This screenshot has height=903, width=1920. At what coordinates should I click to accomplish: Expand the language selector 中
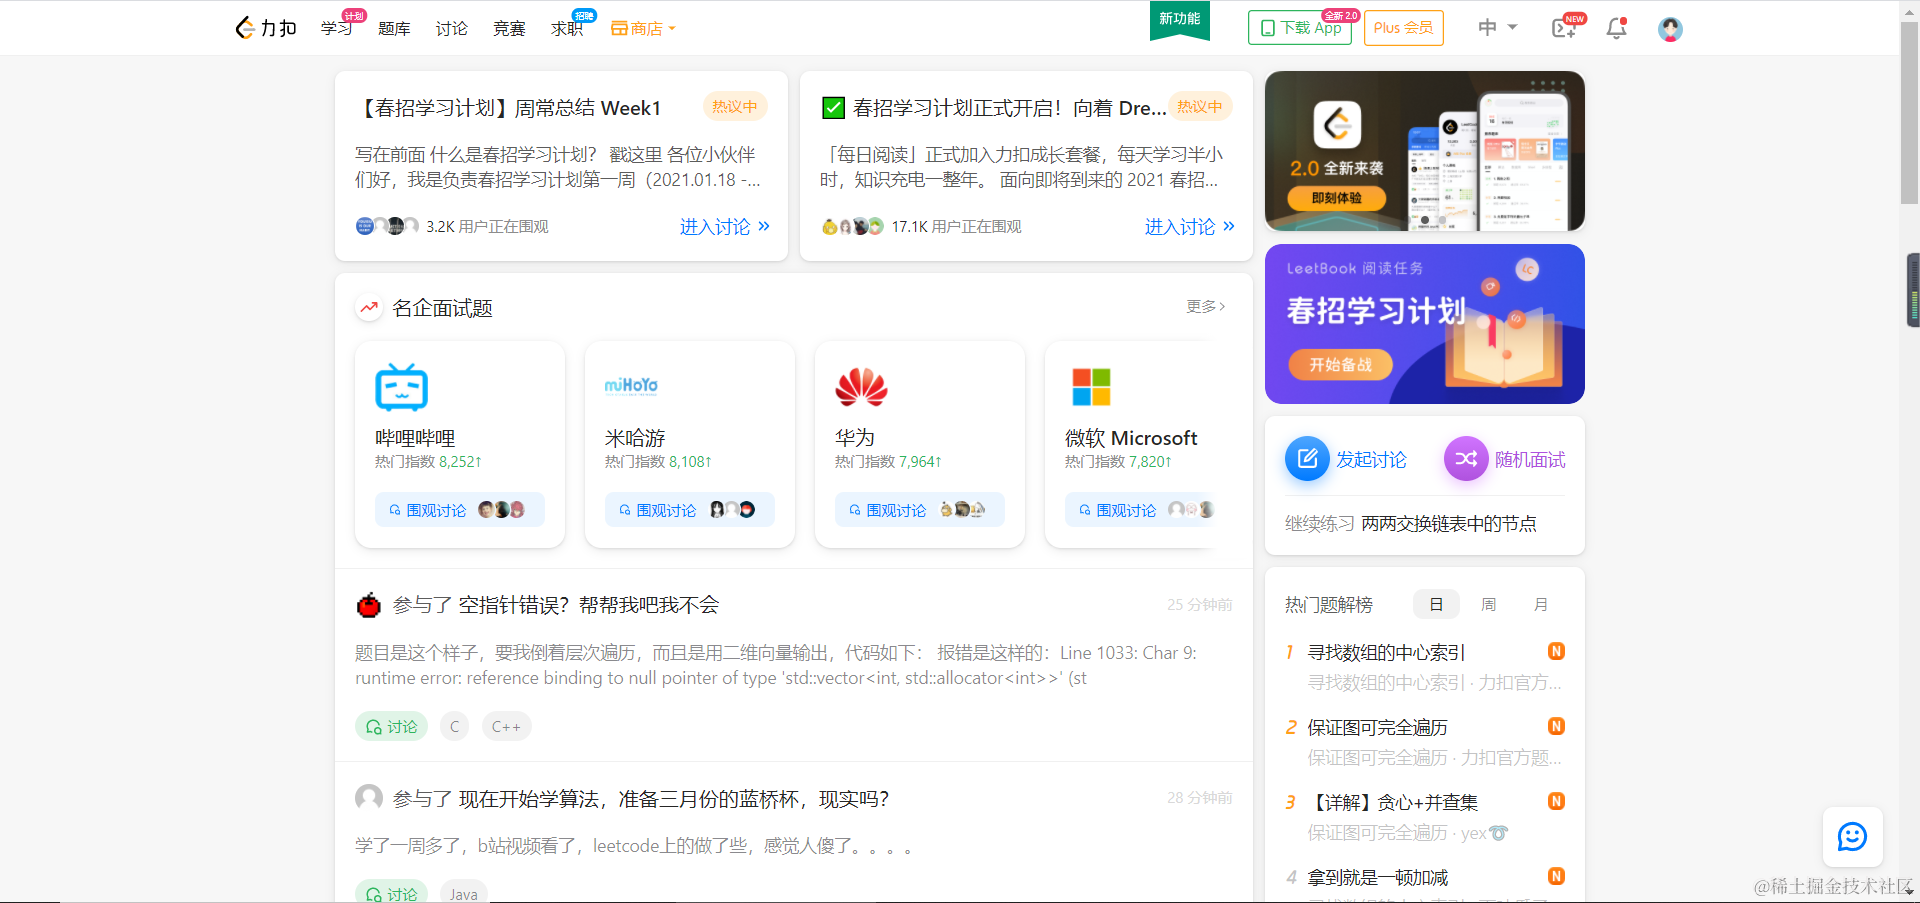point(1497,28)
